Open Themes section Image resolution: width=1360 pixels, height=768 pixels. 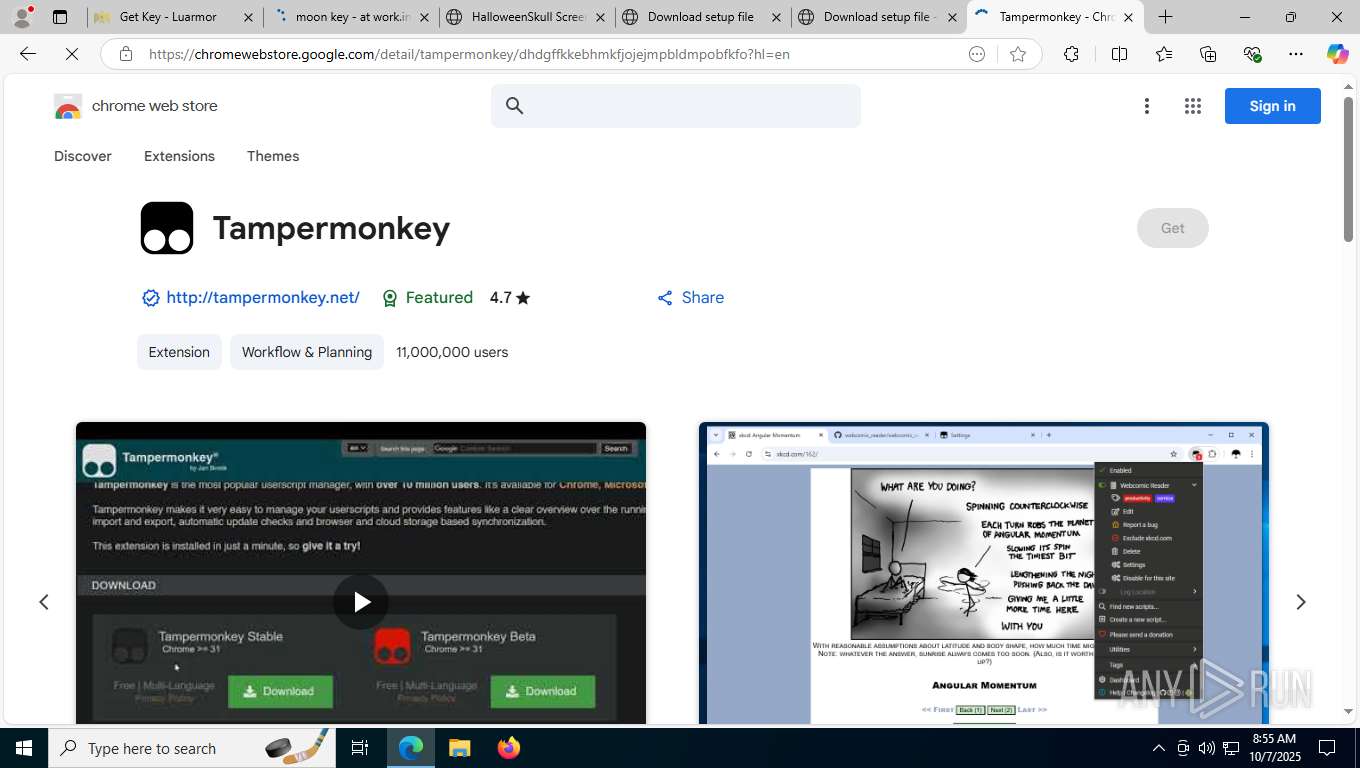coord(273,156)
